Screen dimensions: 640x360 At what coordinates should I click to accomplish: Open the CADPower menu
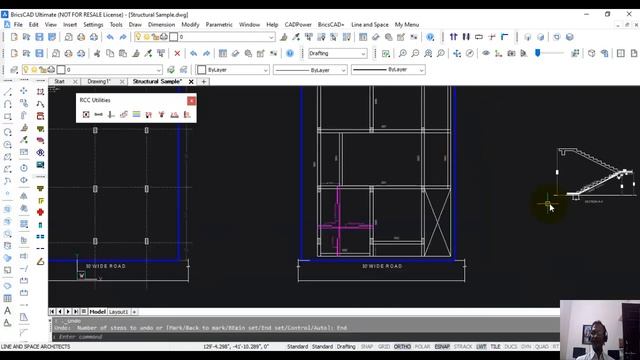click(298, 25)
